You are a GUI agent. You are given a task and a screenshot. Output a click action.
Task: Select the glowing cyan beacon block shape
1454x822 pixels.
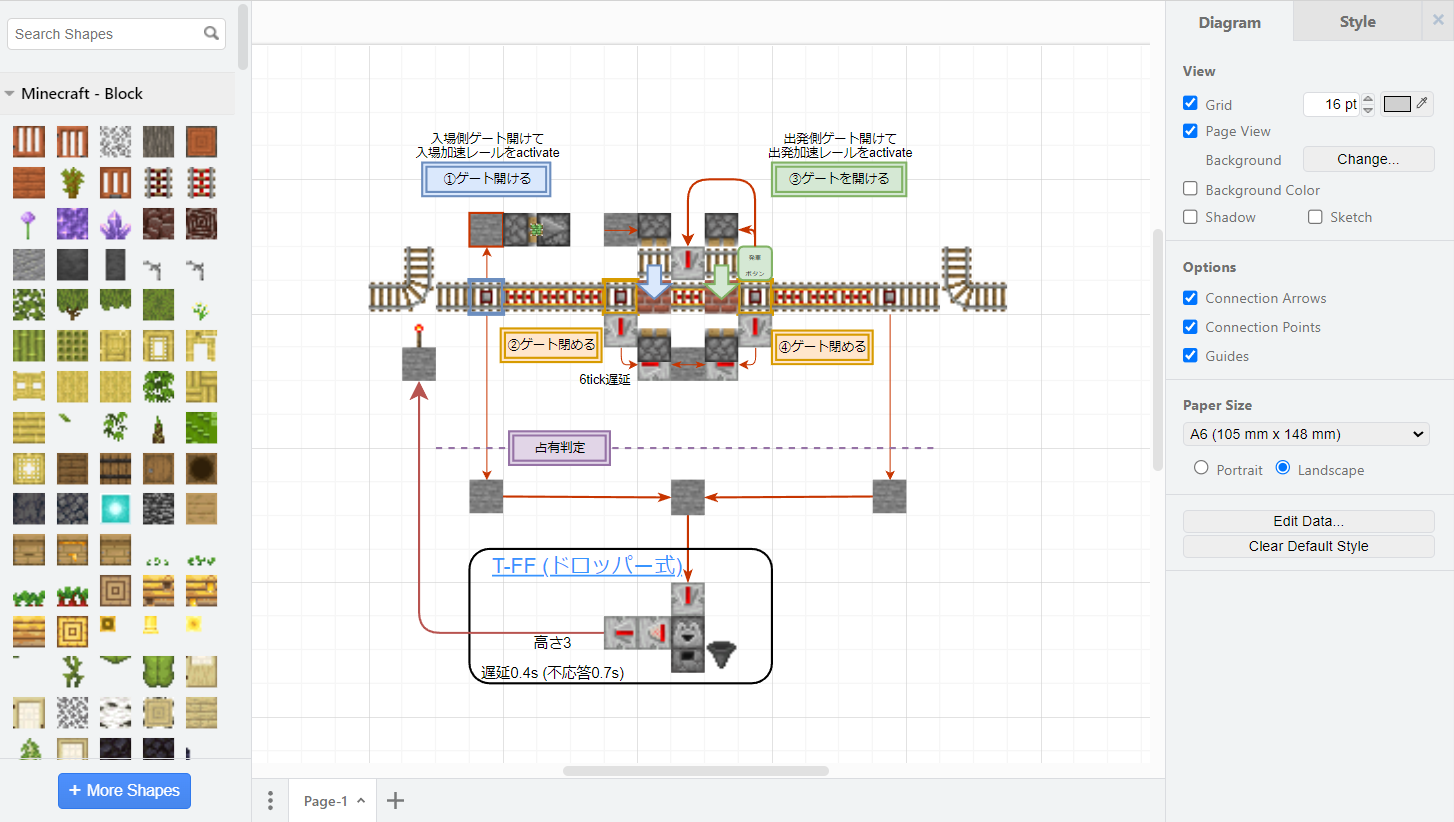click(x=115, y=509)
